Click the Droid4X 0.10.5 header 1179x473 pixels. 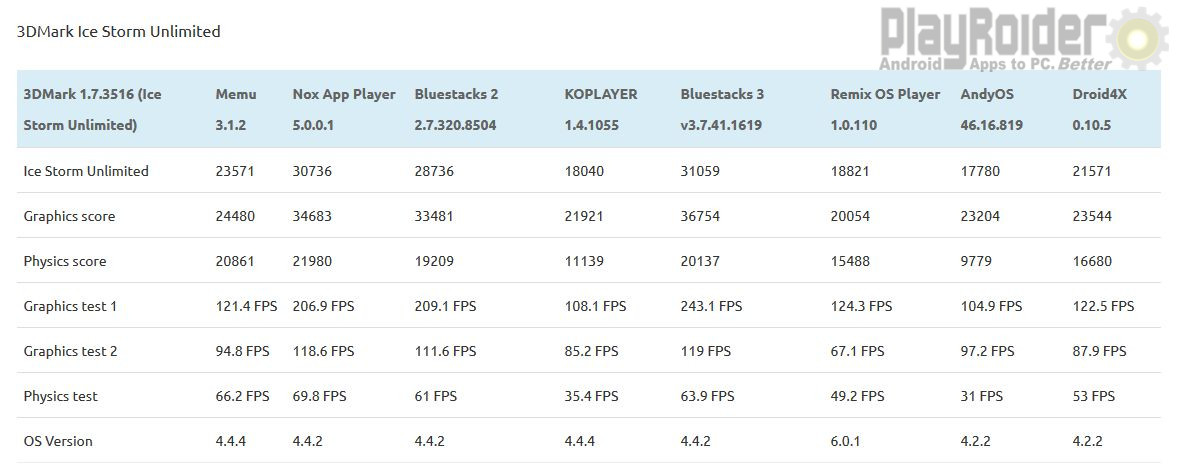tap(1093, 110)
